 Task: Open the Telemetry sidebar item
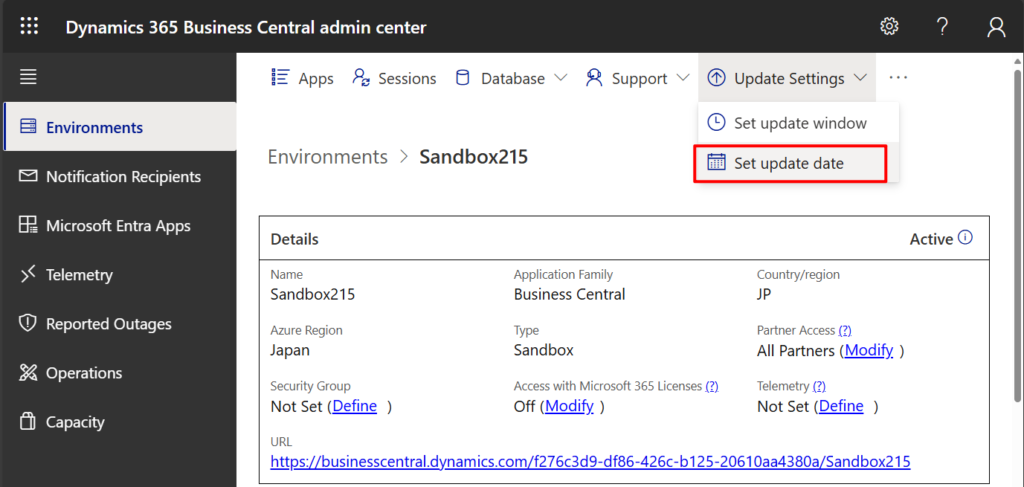(78, 275)
